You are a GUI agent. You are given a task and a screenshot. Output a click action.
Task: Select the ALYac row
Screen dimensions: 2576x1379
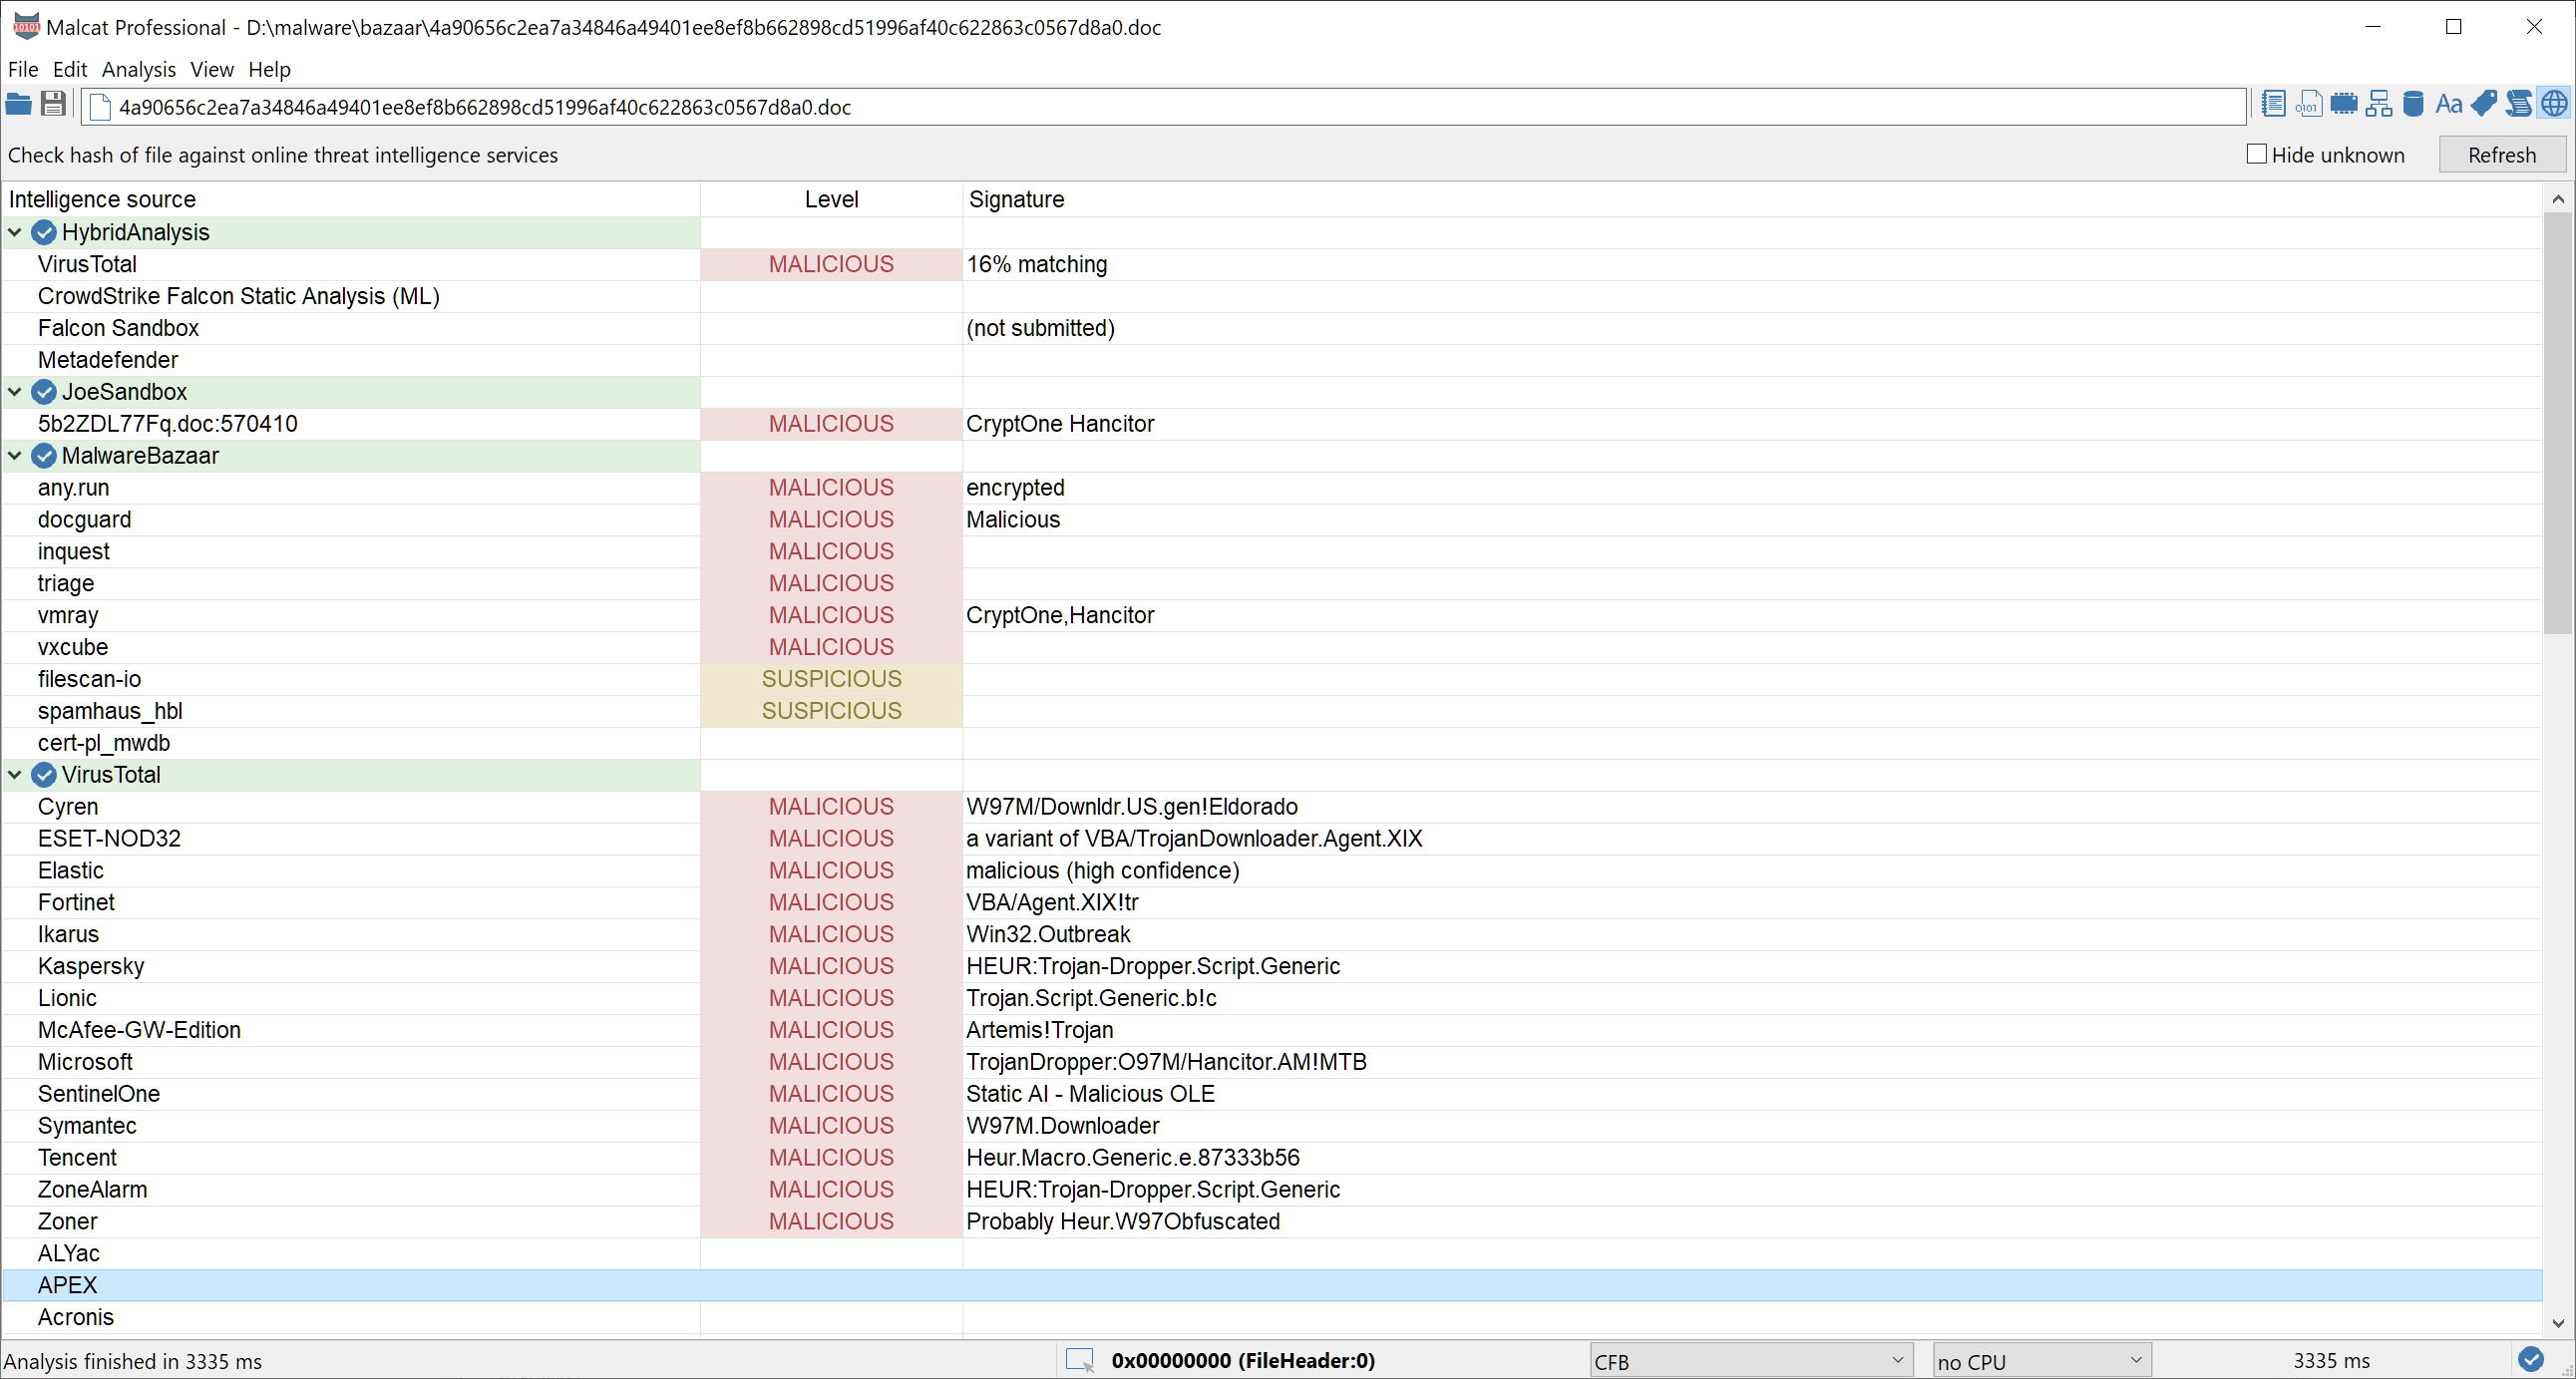[x=1272, y=1253]
